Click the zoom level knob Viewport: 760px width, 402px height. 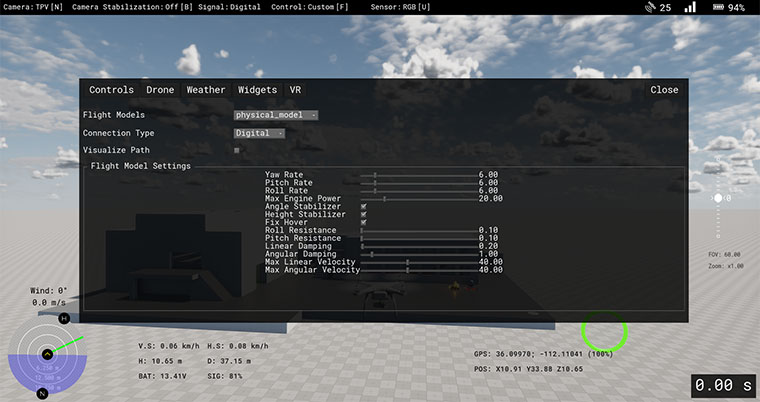(x=717, y=199)
